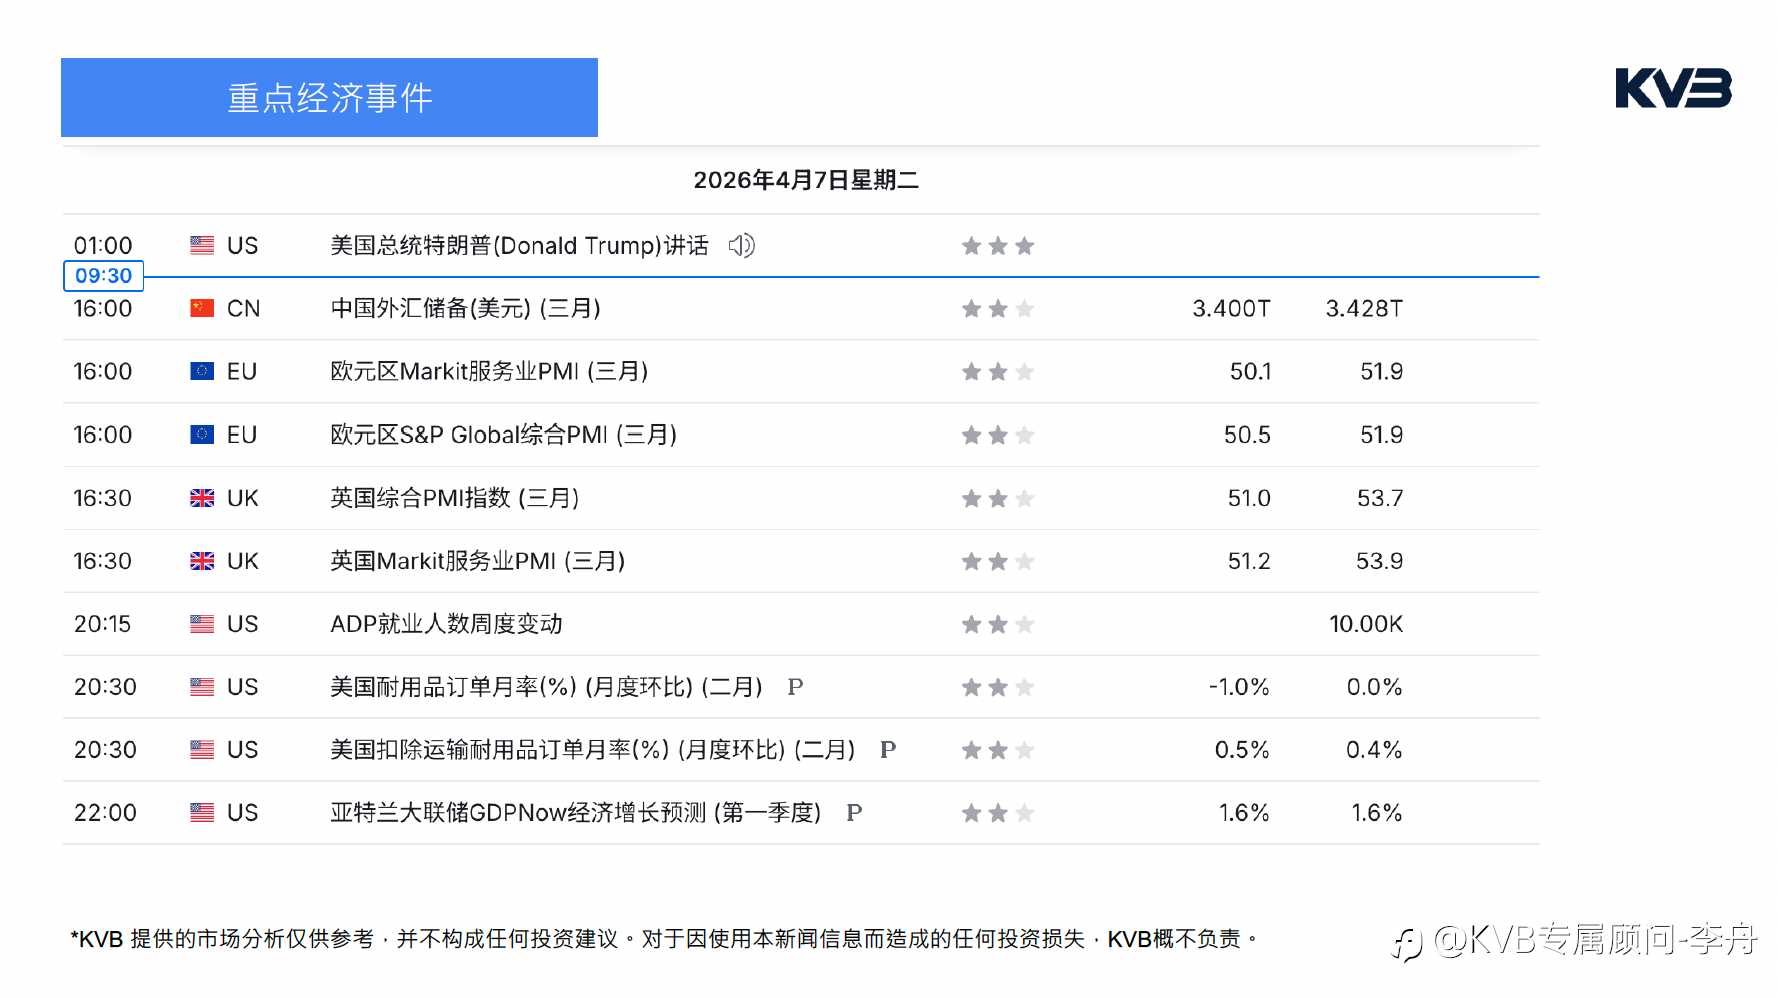Screen dimensions: 1778x998
Task: Click EU flag in 欧元区Markit服务业PMI row
Action: pos(202,371)
